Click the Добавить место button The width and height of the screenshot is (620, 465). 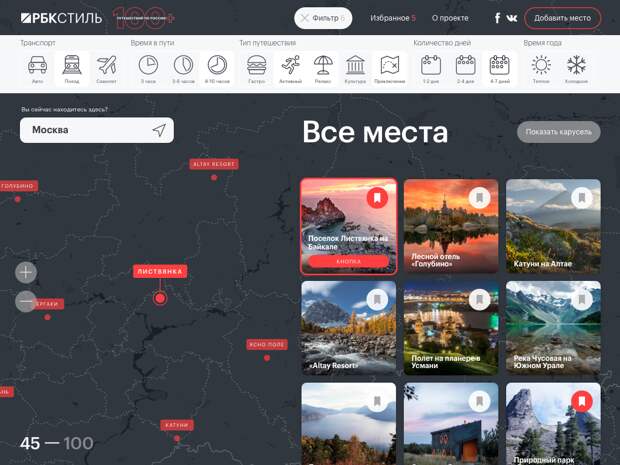(x=562, y=18)
